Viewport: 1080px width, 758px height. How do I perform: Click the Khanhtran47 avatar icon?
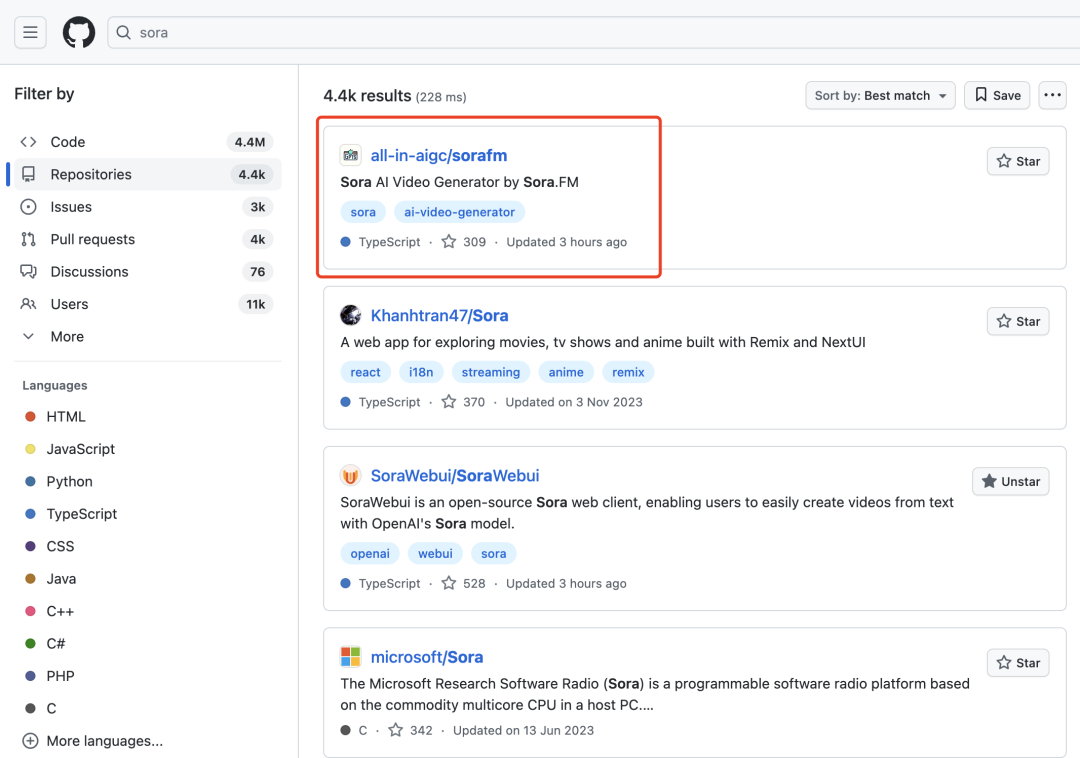tap(351, 315)
